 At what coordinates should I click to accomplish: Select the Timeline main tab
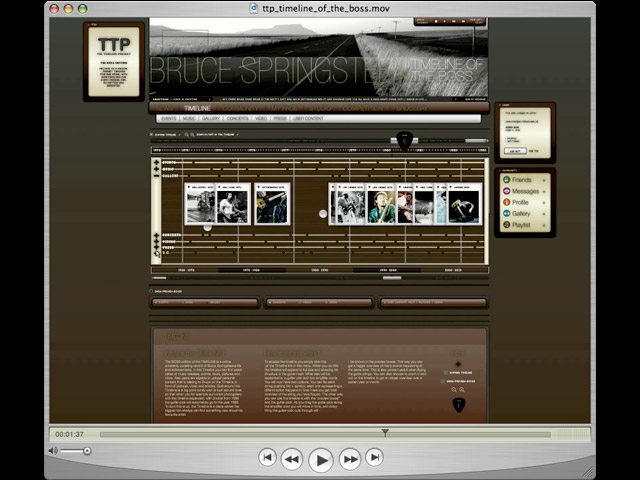tap(197, 108)
